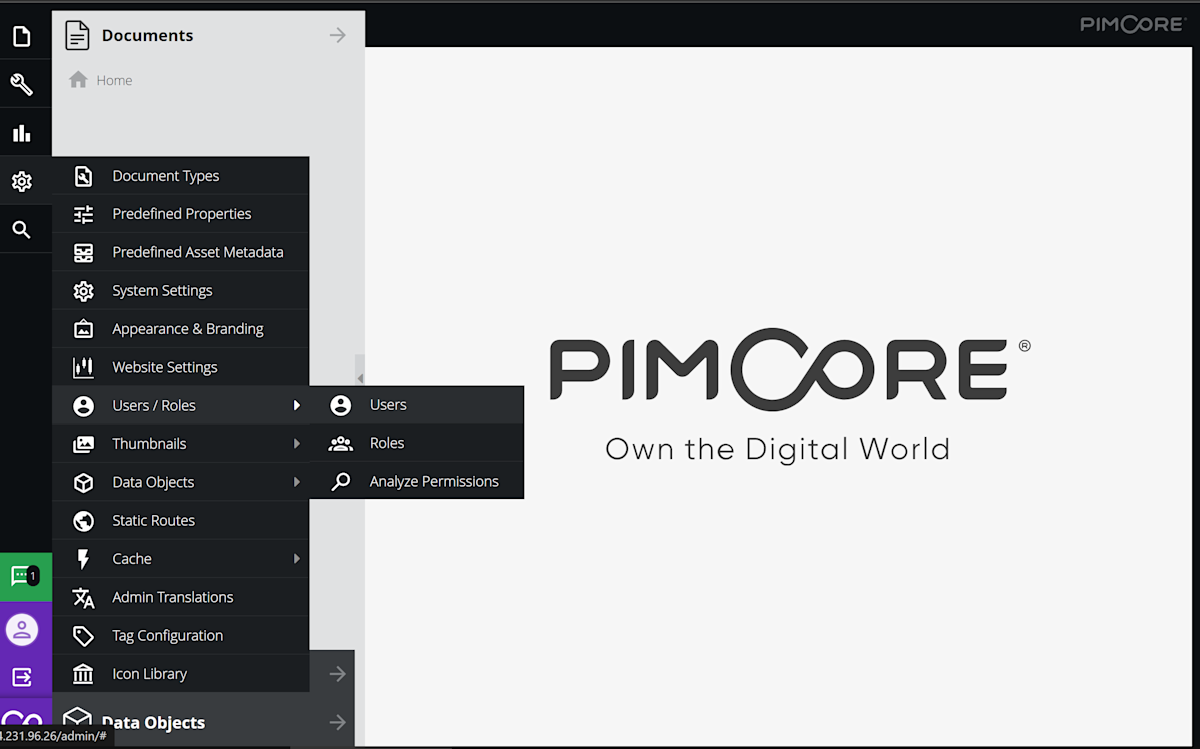Click the Predefined Asset Metadata icon
The height and width of the screenshot is (749, 1200).
click(x=84, y=252)
